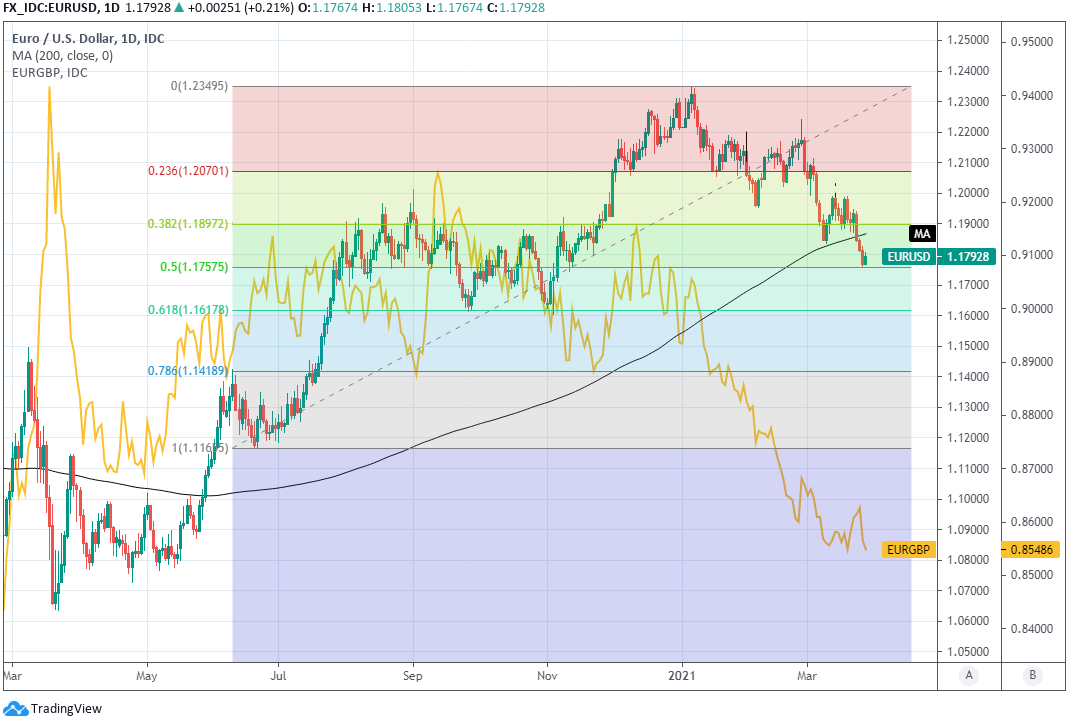This screenshot has height=717, width=1066.
Task: Click 1.20000 on the price axis
Action: coord(968,193)
